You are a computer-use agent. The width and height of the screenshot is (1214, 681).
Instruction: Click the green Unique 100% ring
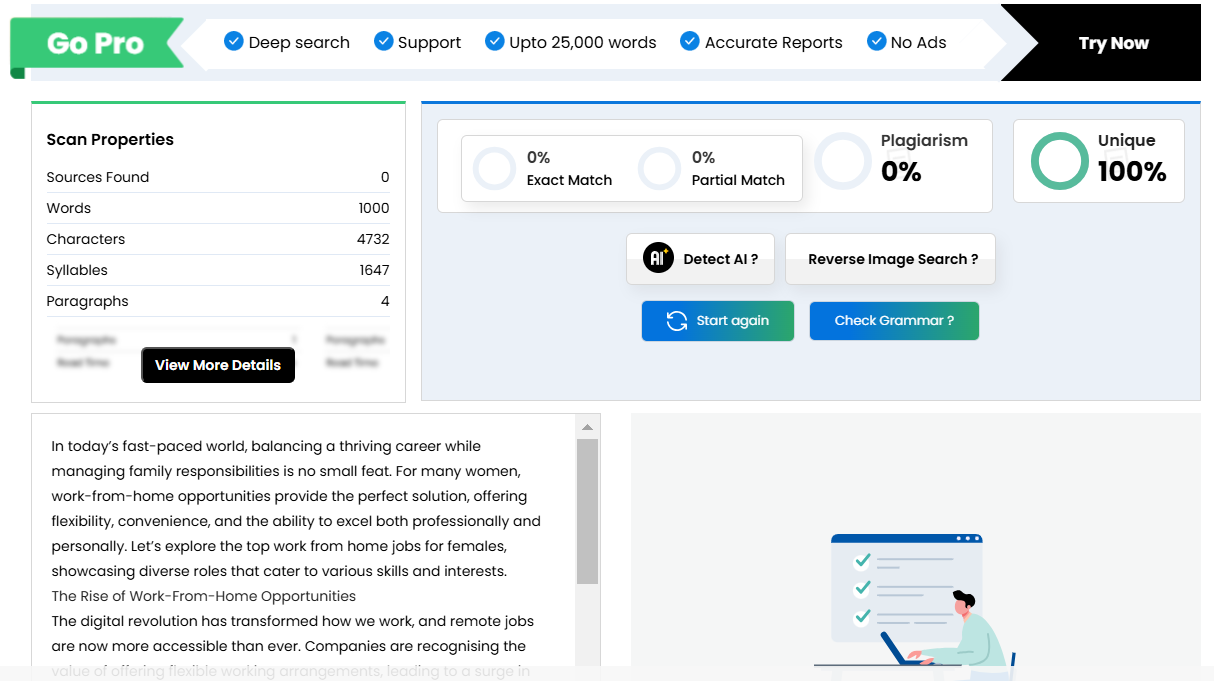[1059, 161]
